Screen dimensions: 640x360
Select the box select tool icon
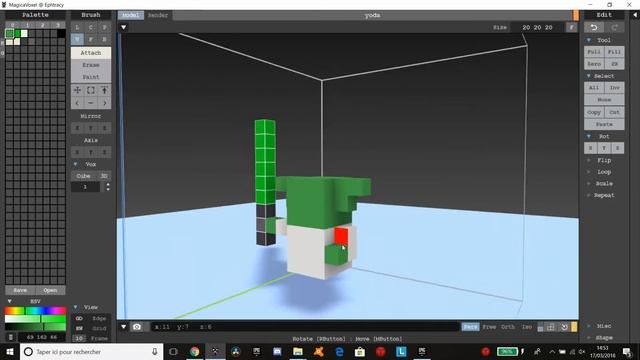pyautogui.click(x=91, y=90)
